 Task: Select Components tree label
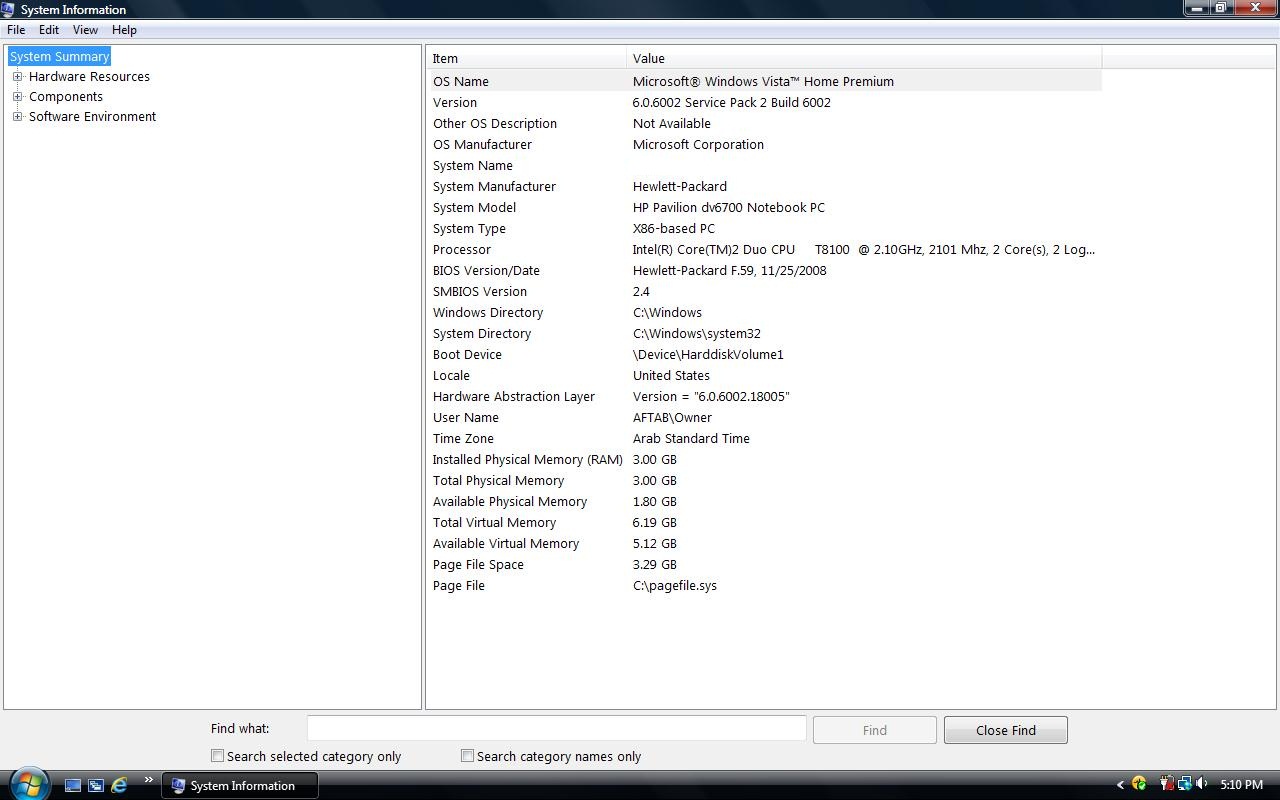pos(66,96)
